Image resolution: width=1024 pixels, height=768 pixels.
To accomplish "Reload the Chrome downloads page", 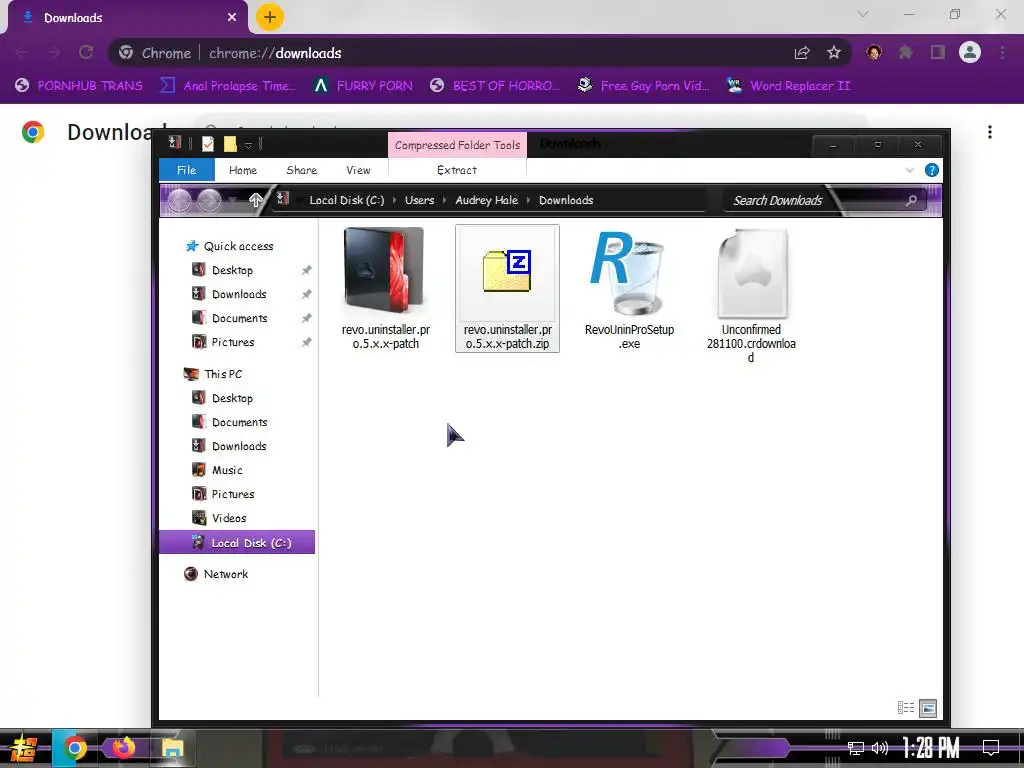I will click(86, 52).
